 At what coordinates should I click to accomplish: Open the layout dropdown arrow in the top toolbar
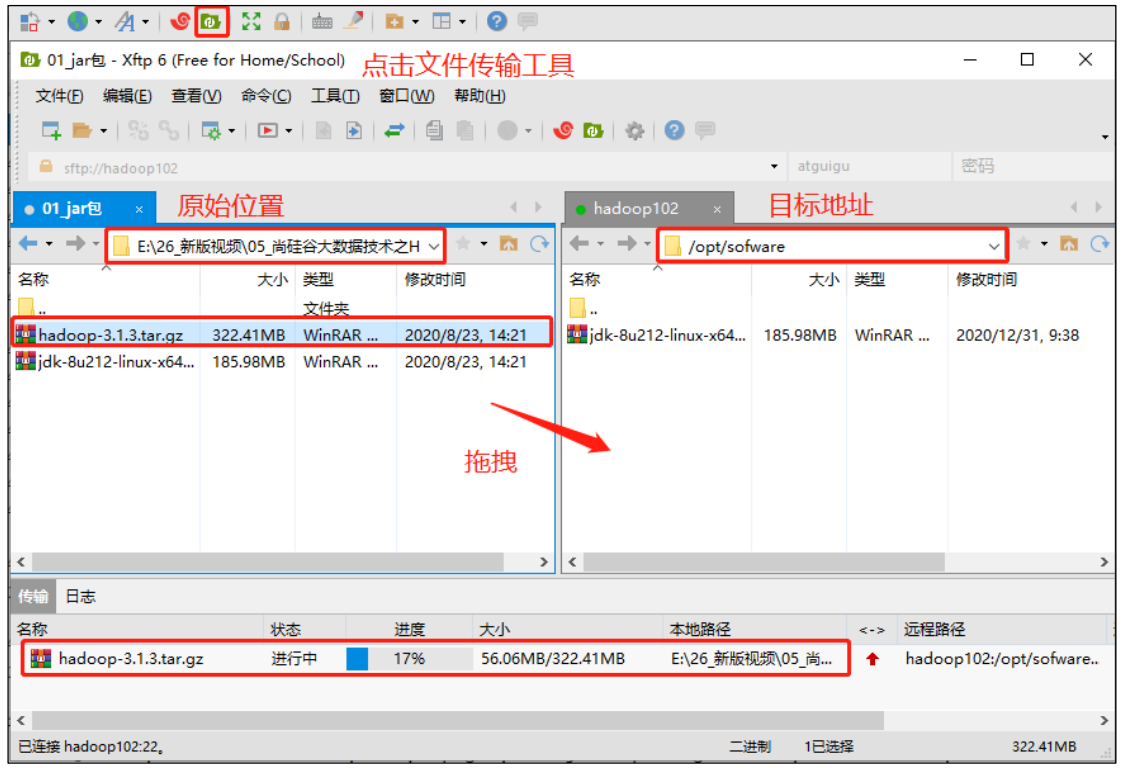click(462, 22)
